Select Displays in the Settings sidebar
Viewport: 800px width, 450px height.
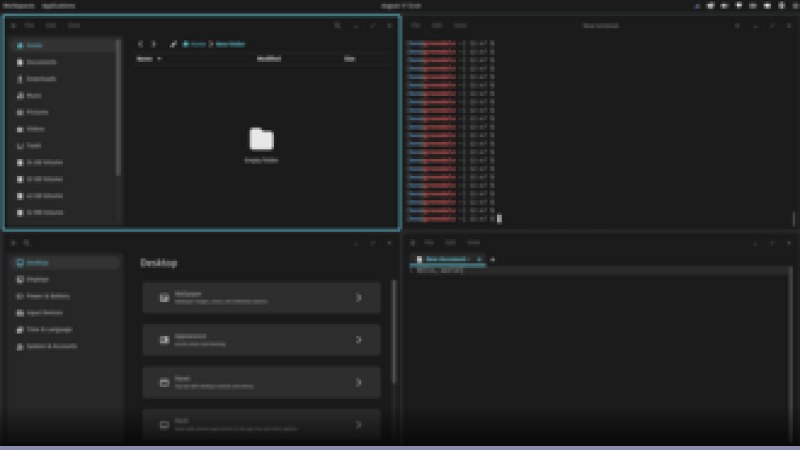65,280
